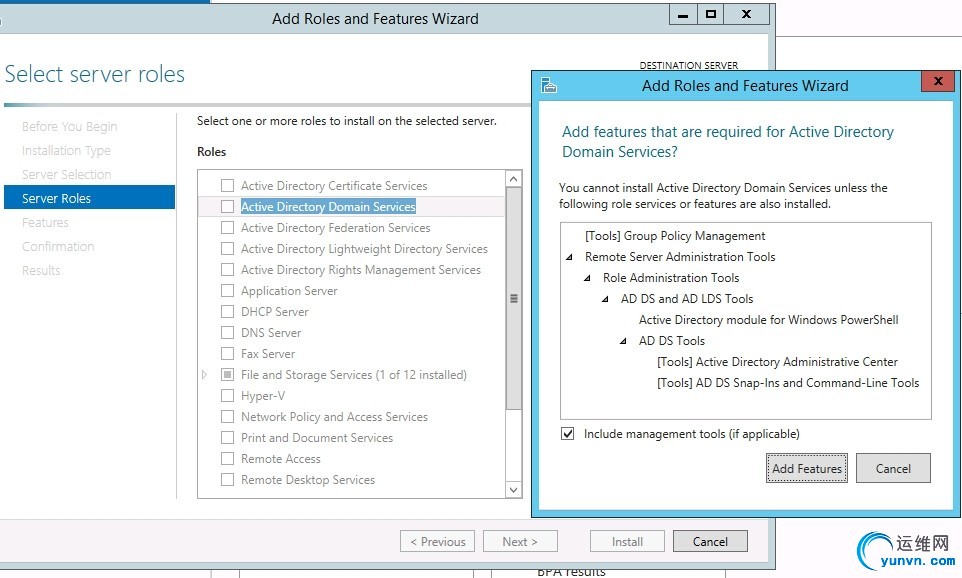Click the Add Features button
Screen dimensions: 962x578
(807, 468)
